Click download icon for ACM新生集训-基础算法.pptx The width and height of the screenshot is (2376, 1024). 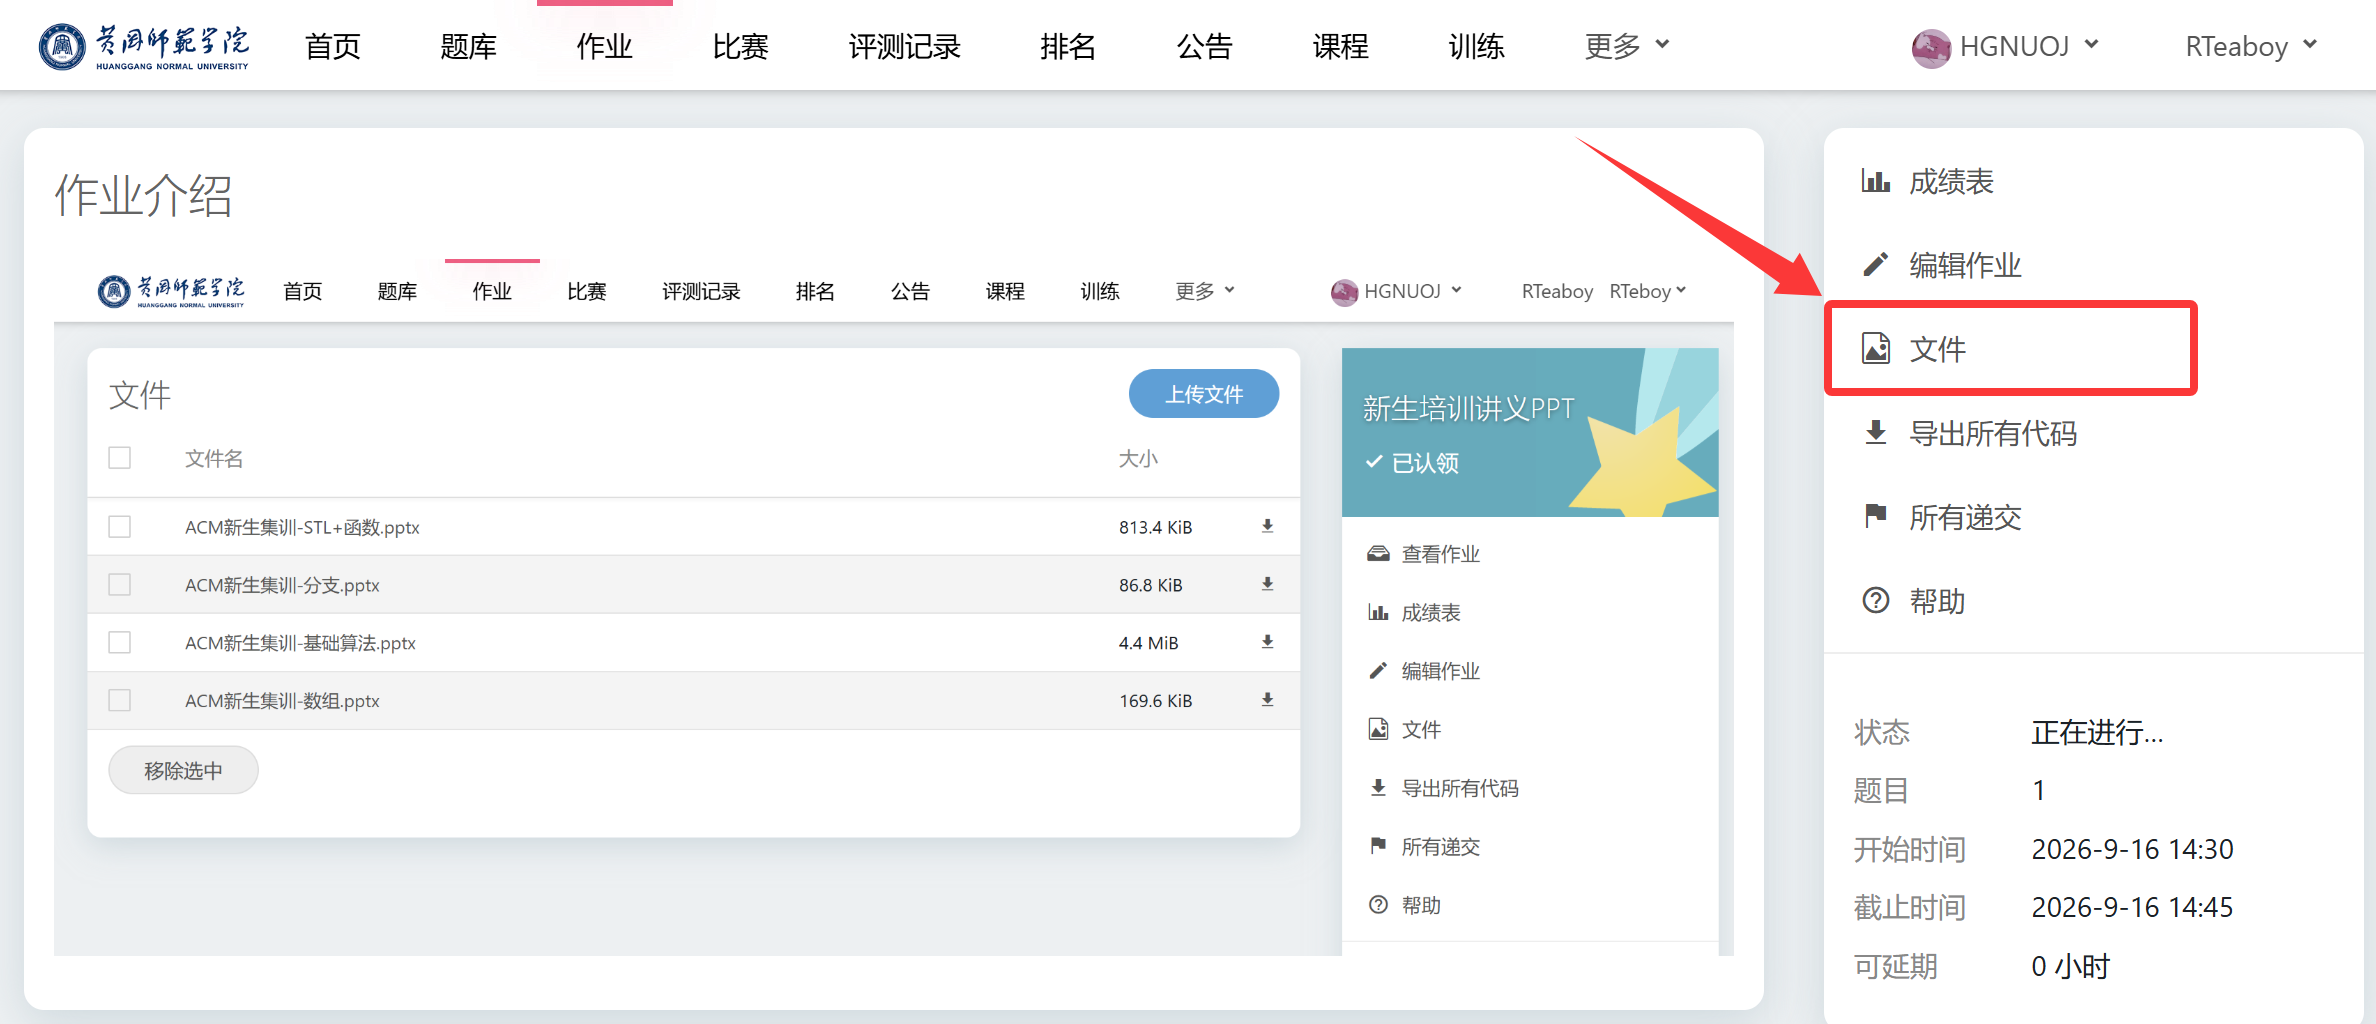[x=1267, y=642]
